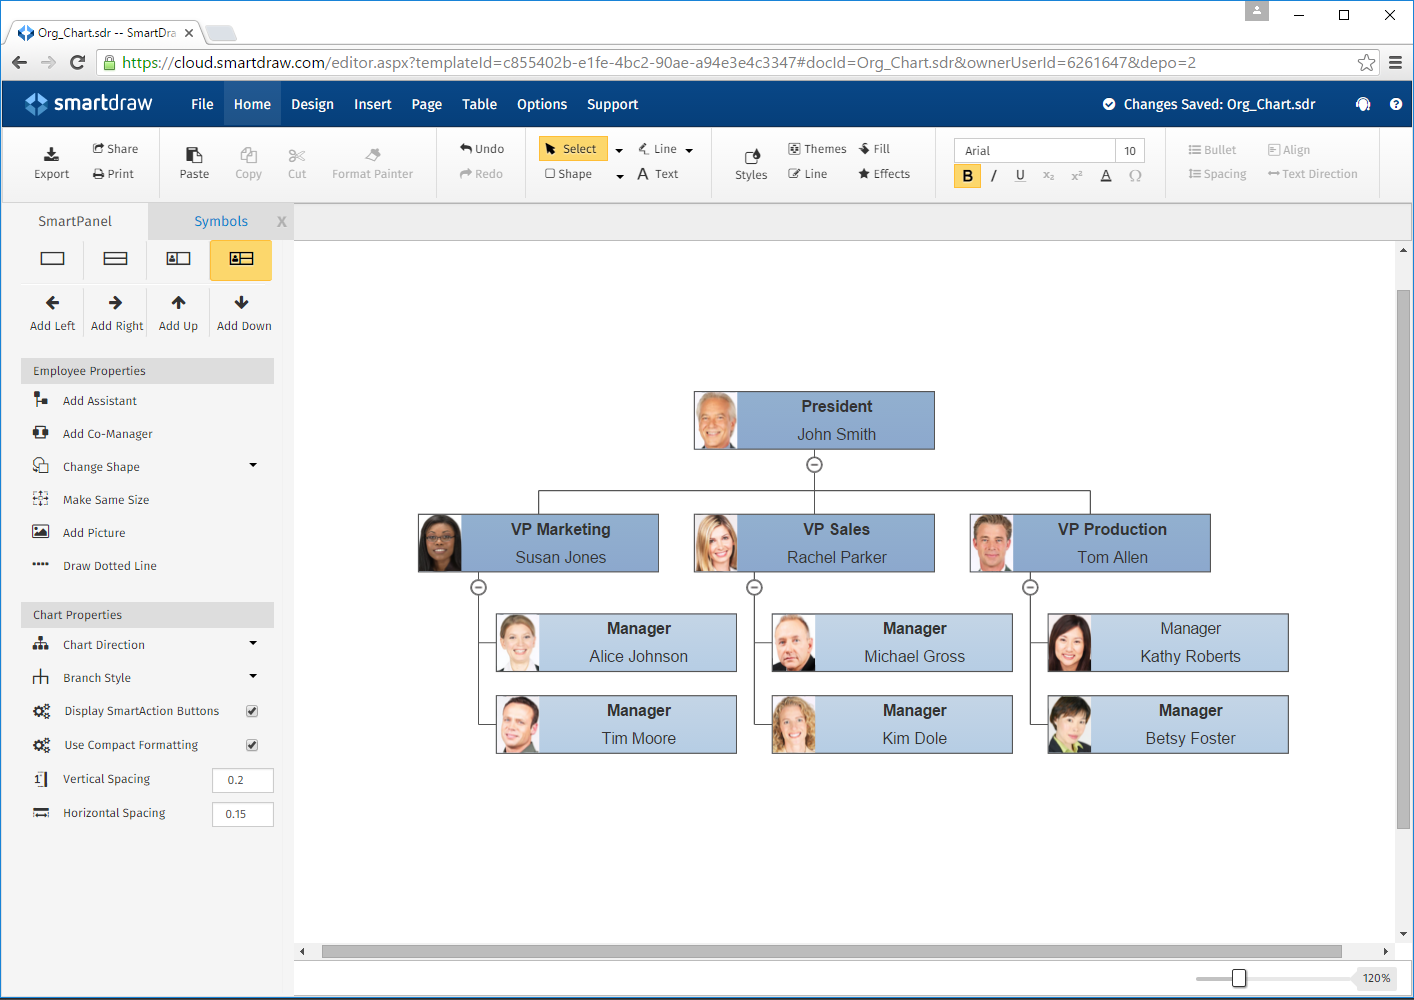This screenshot has height=1000, width=1414.
Task: Click the Paste icon
Action: coord(193,158)
